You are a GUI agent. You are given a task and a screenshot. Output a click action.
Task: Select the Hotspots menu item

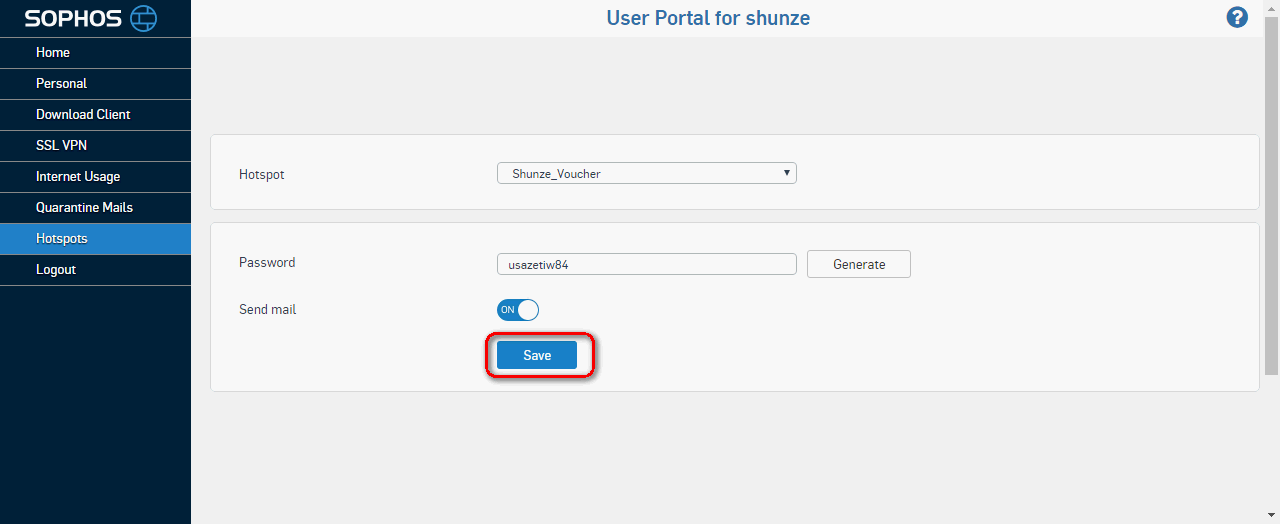95,239
